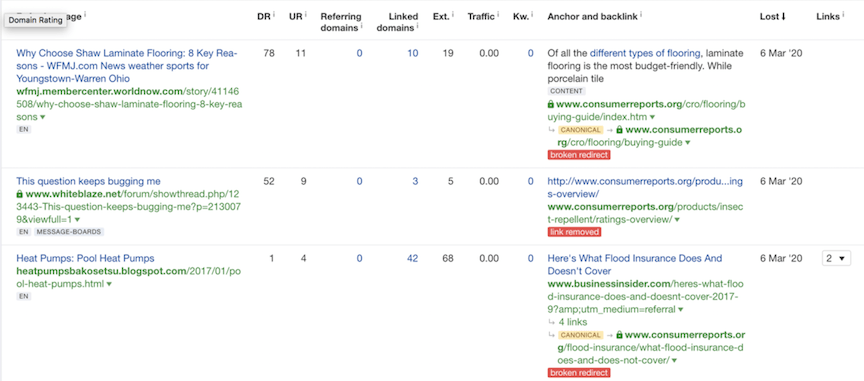This screenshot has width=864, height=381.
Task: Click Ext. value 68
Action: click(449, 258)
